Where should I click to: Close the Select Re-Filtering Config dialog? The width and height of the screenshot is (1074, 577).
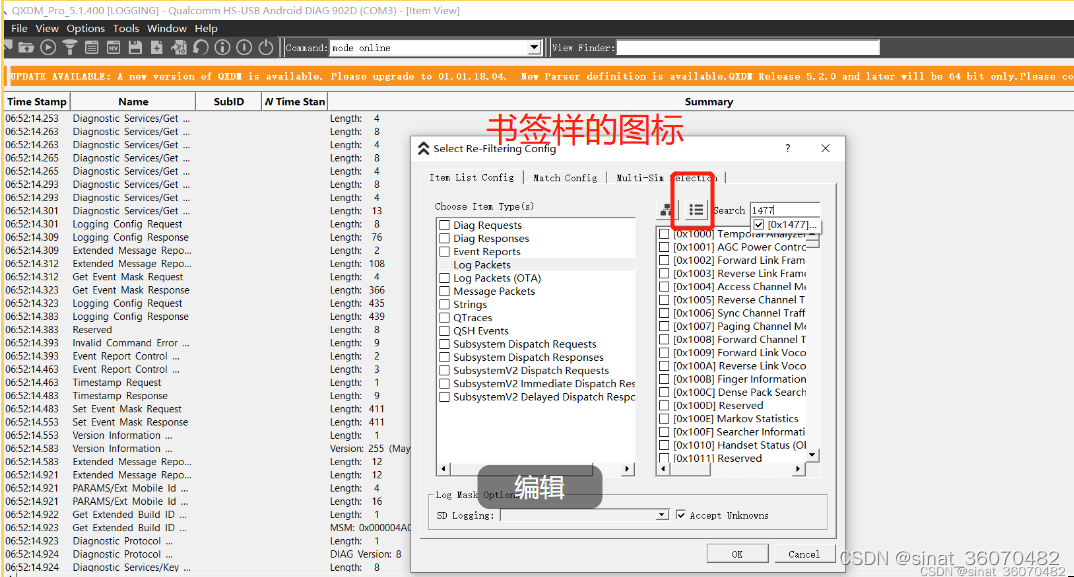pyautogui.click(x=825, y=148)
